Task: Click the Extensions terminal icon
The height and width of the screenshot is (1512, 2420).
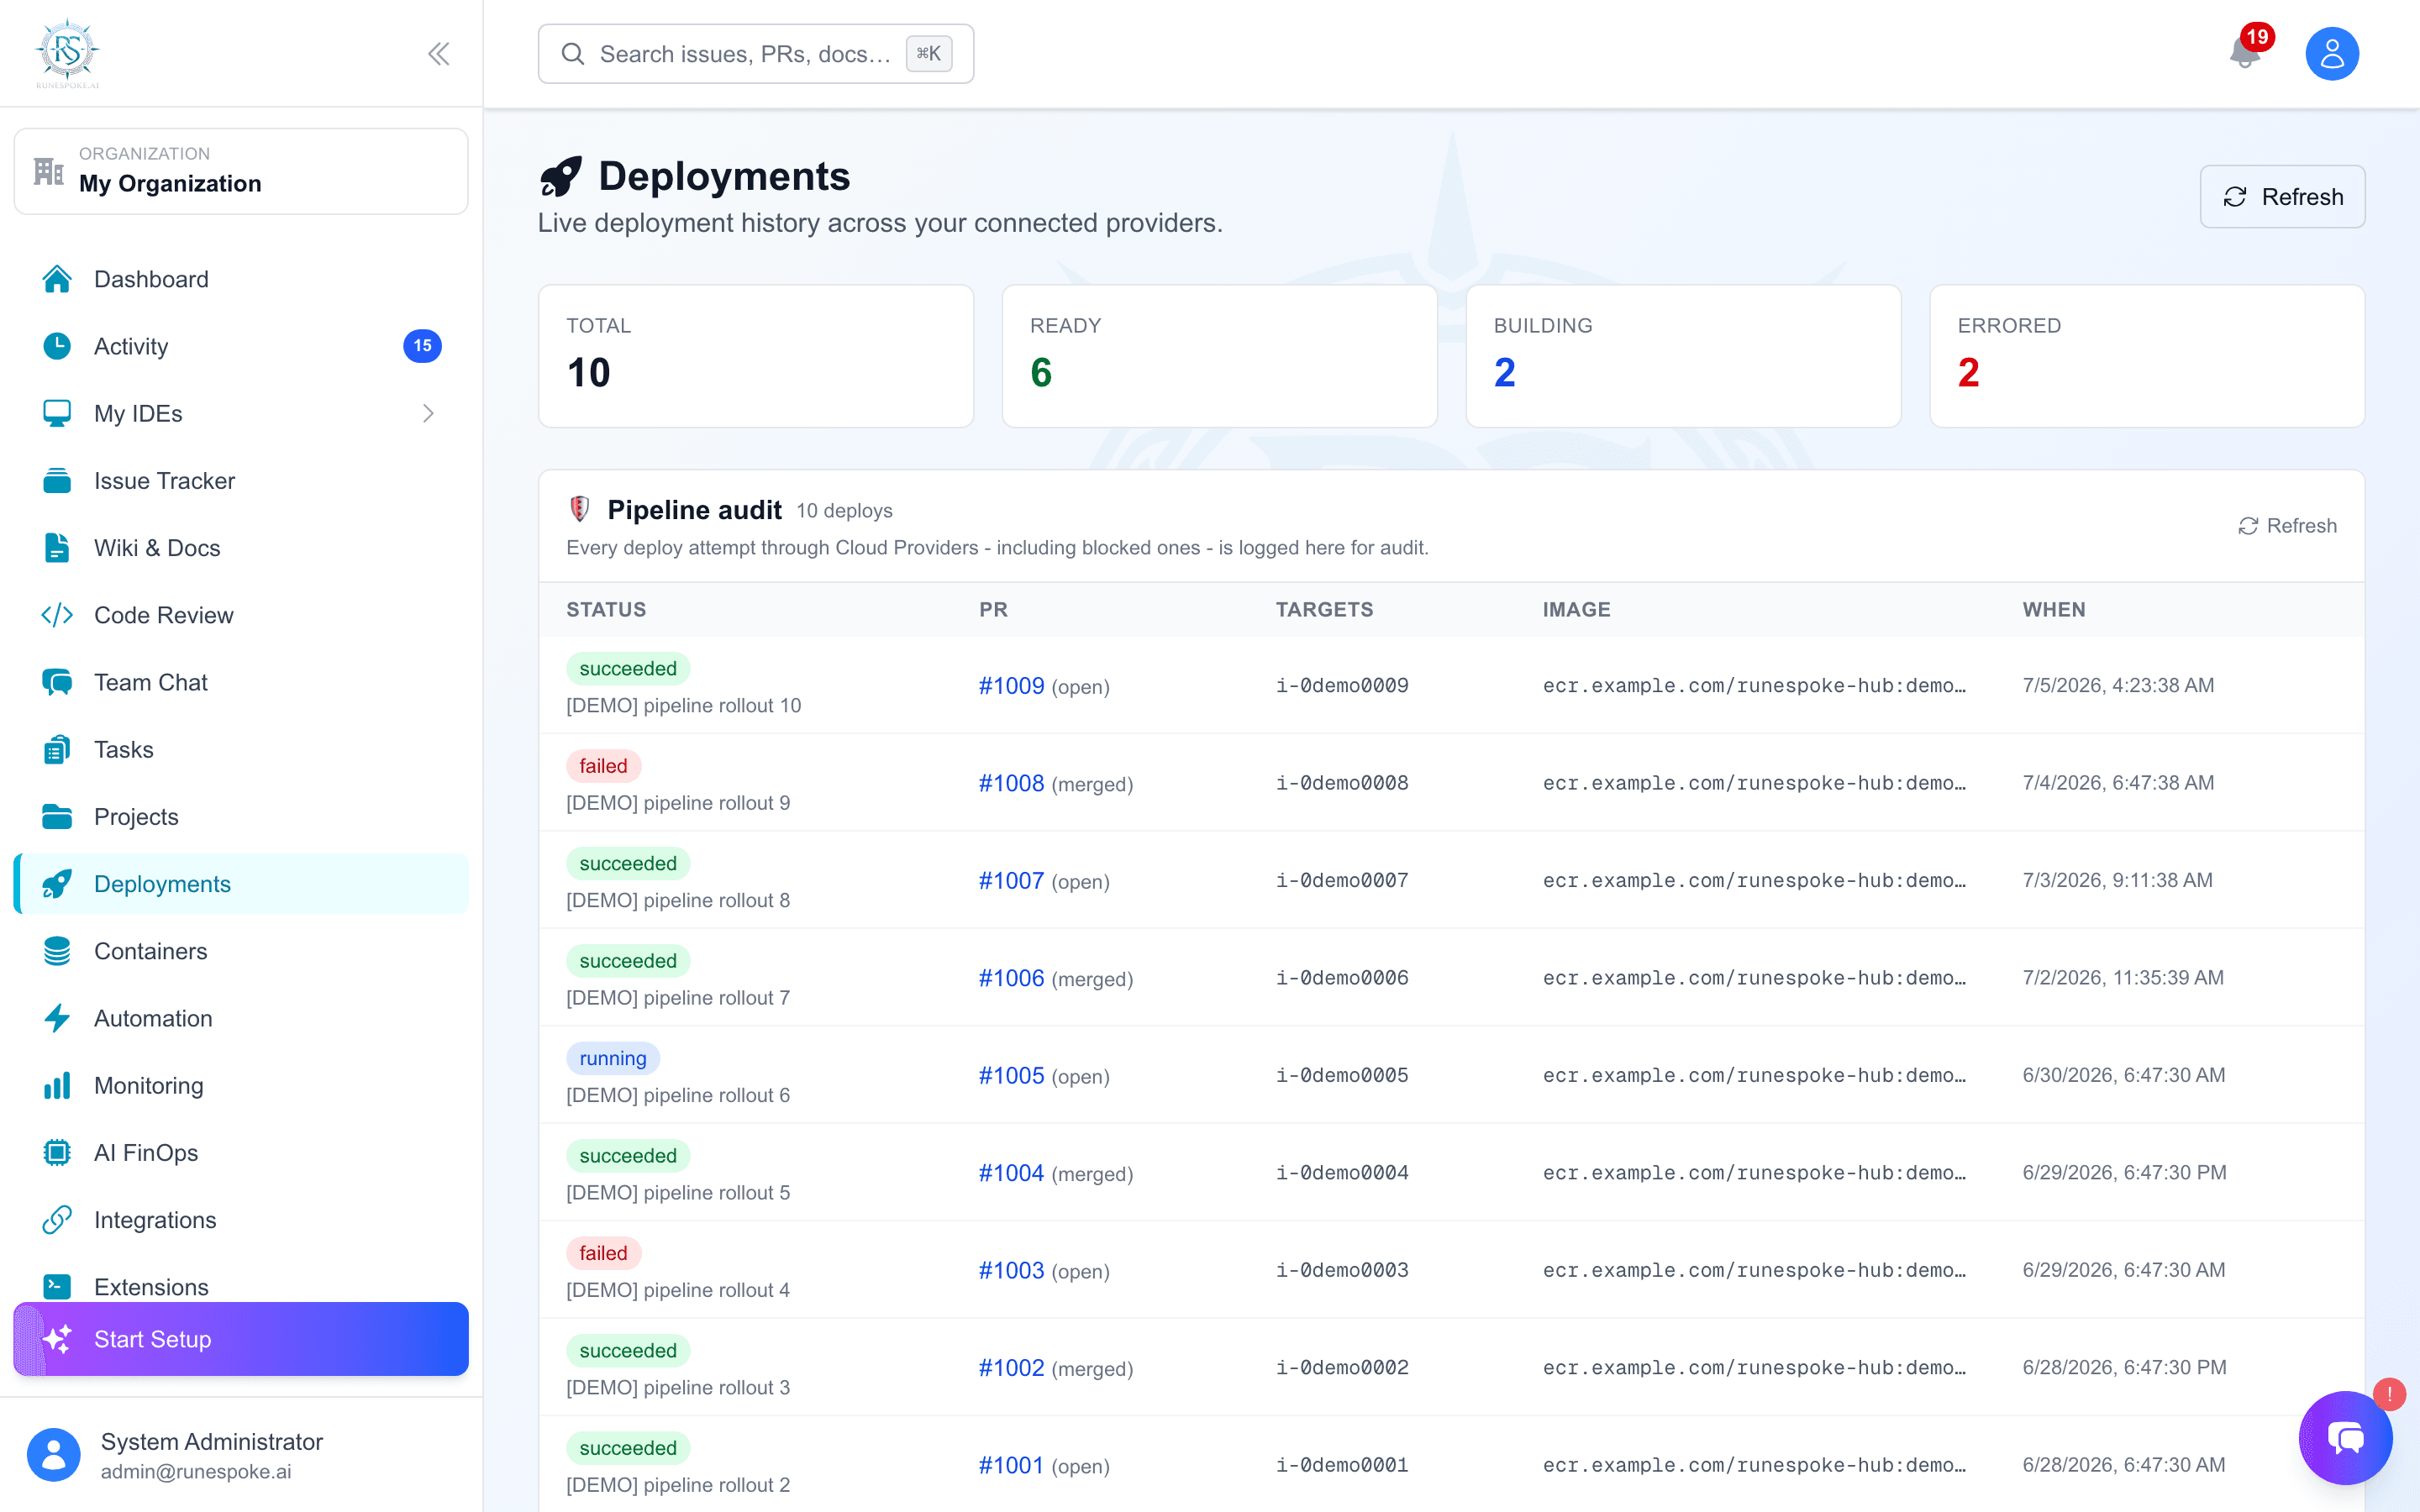Action: 57,1286
